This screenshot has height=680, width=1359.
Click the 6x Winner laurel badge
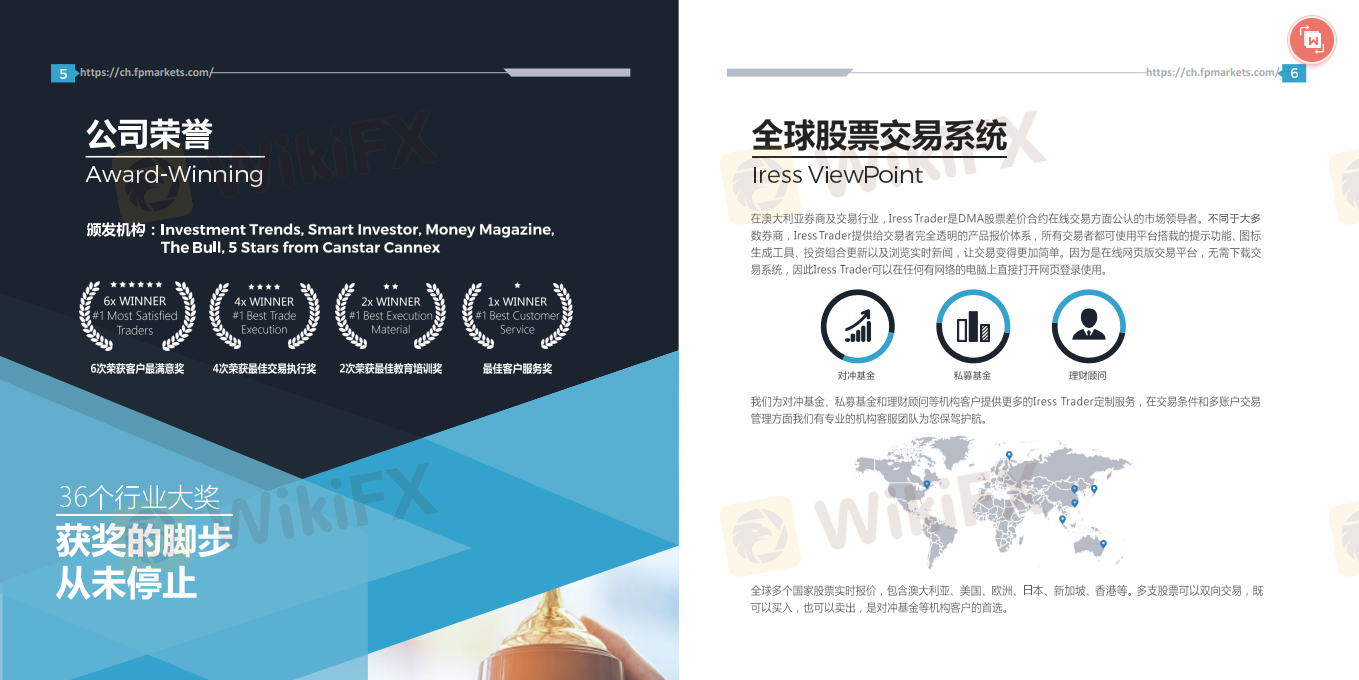[136, 314]
